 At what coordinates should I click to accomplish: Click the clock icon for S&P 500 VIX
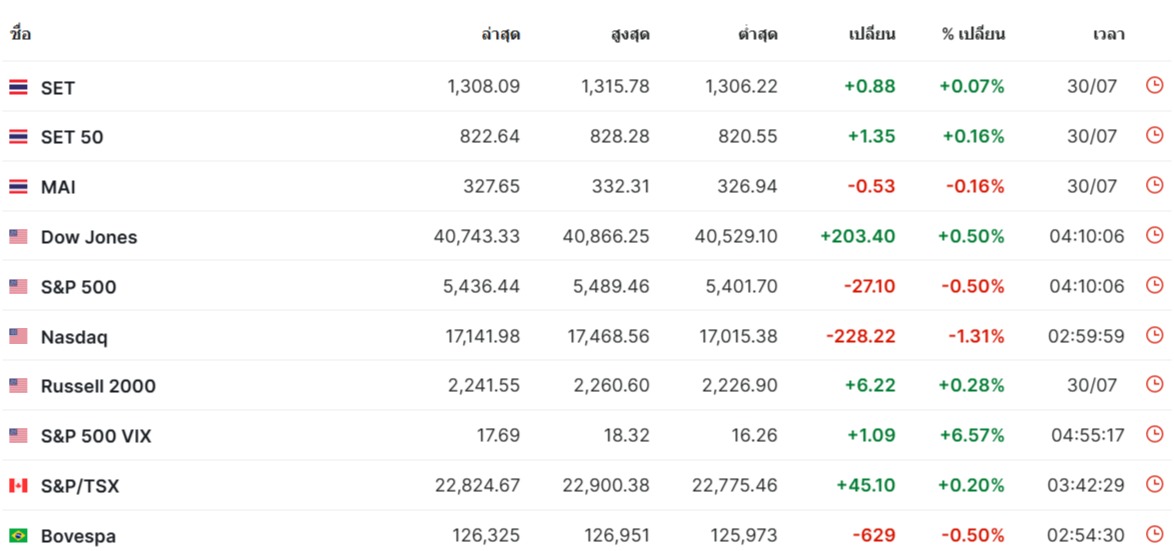coord(1154,435)
